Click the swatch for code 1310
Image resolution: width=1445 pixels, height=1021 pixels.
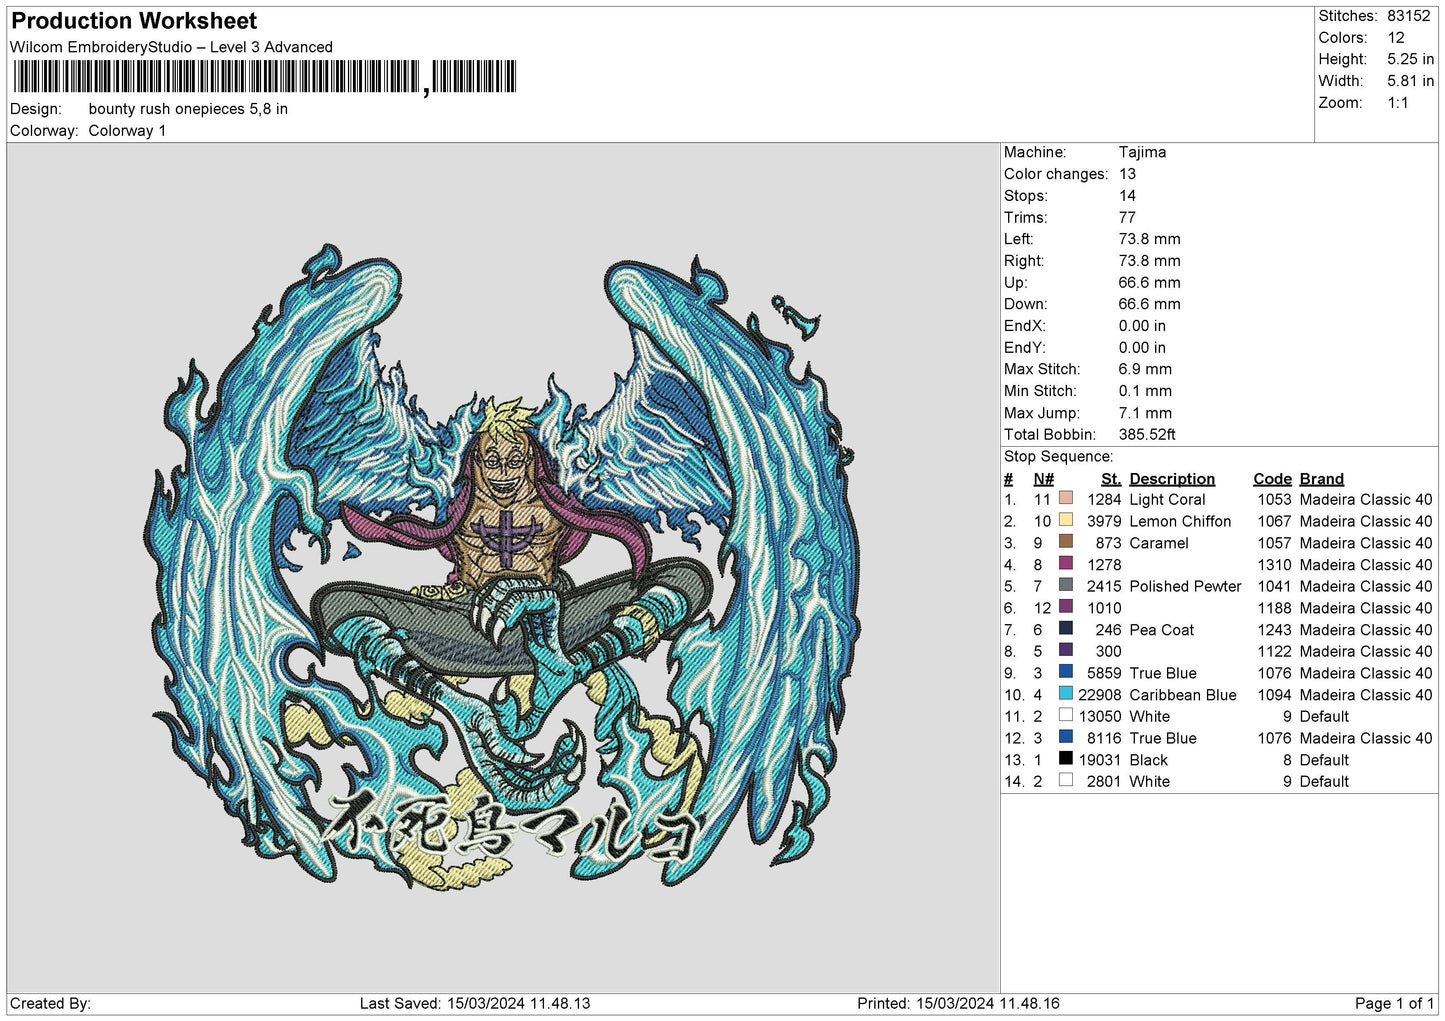(1066, 564)
